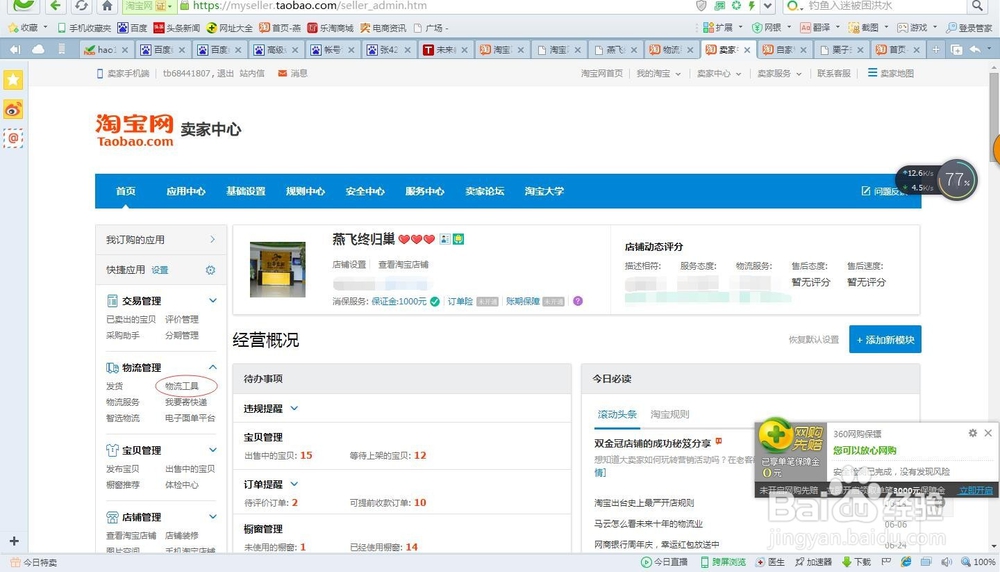Open article 淘宝出台史上最严开店规则
Image resolution: width=1000 pixels, height=572 pixels.
tap(644, 503)
